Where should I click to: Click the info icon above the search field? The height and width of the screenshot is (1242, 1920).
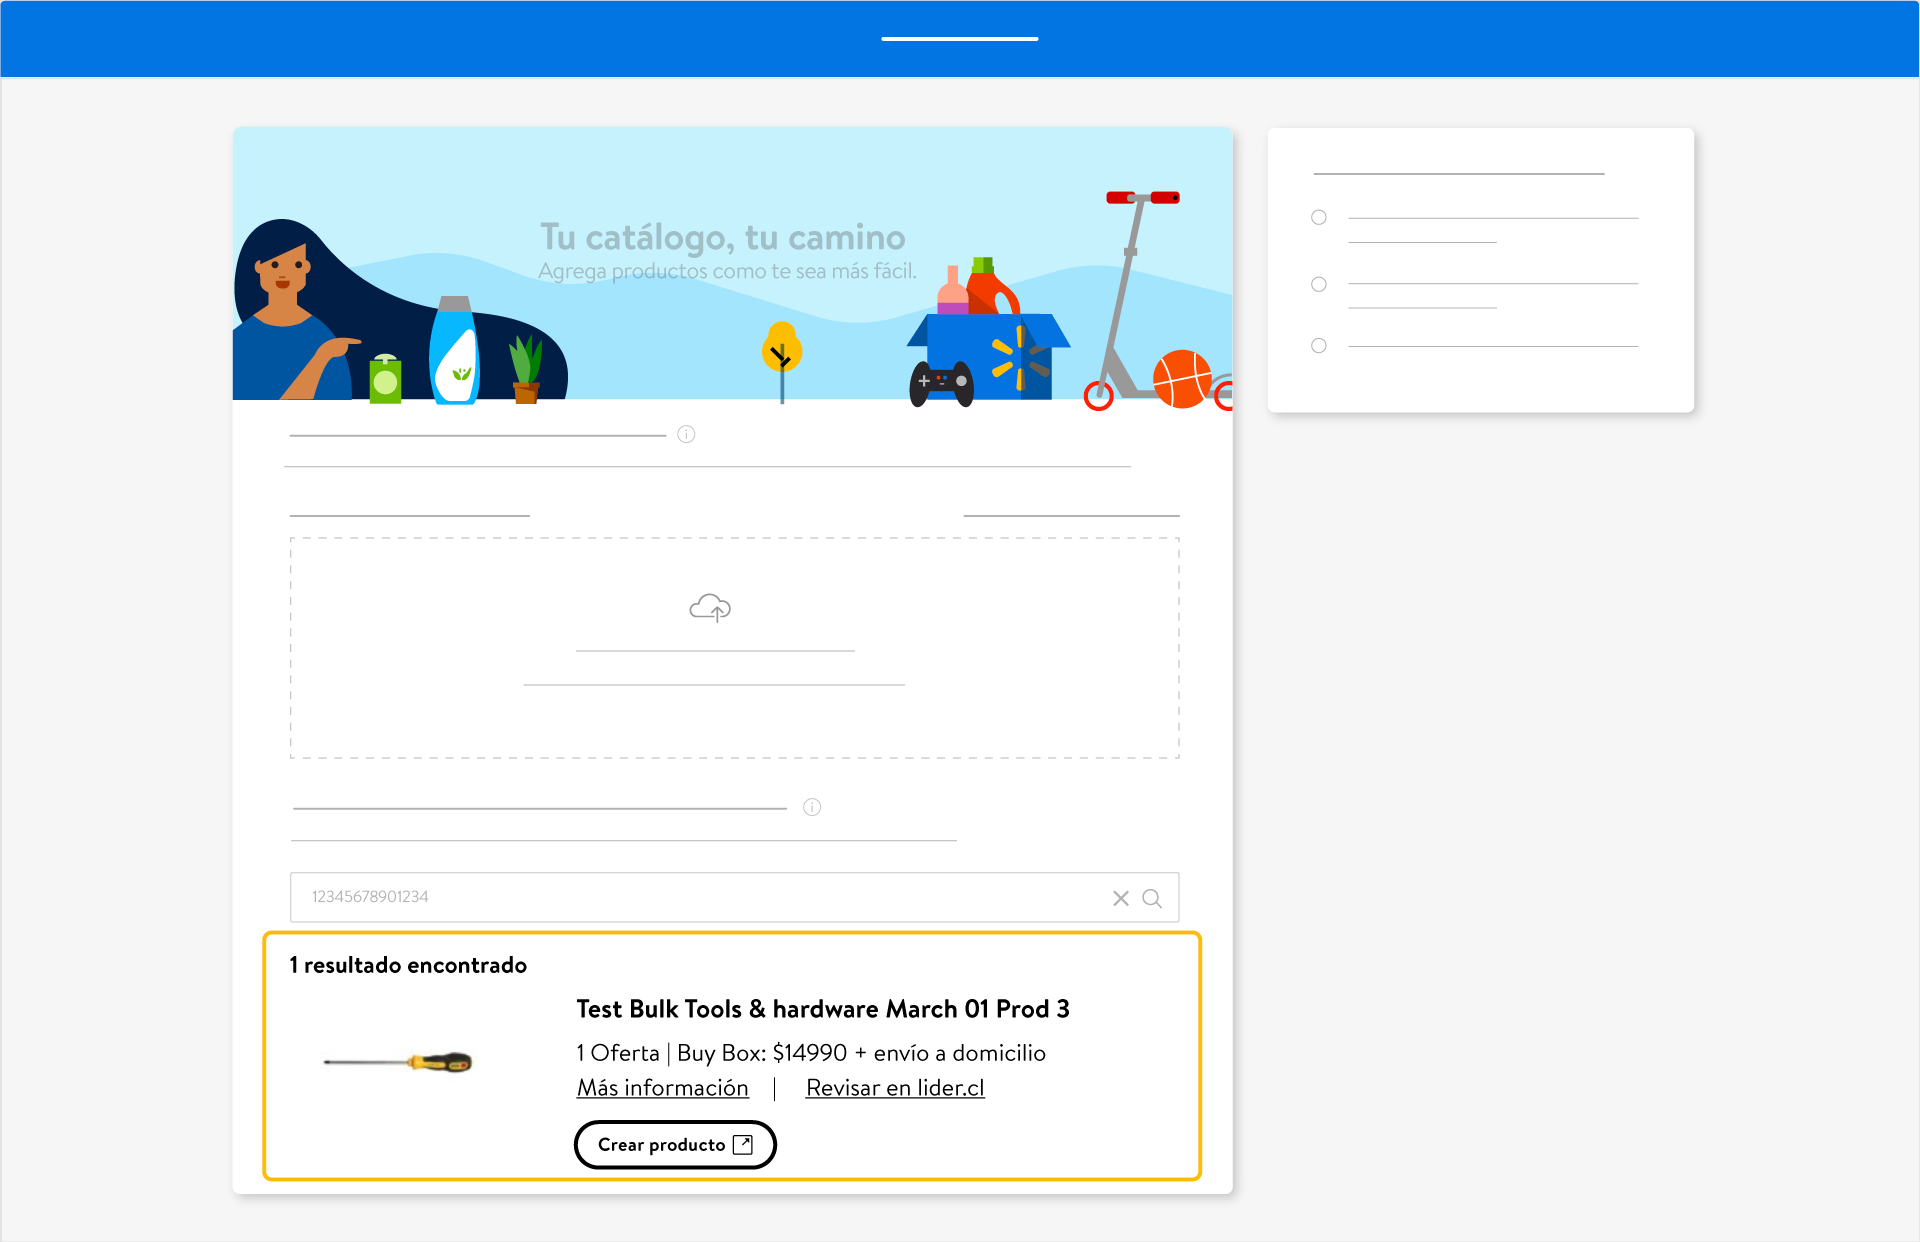[x=812, y=807]
